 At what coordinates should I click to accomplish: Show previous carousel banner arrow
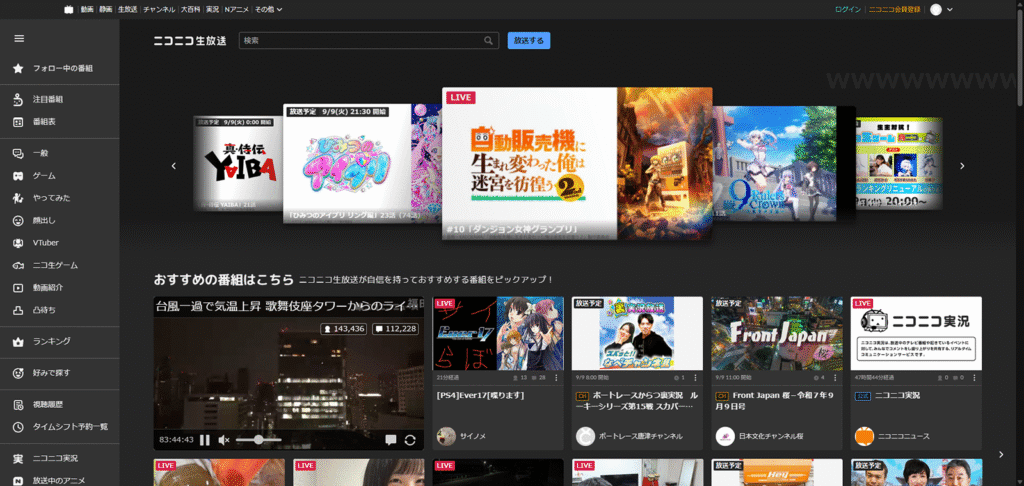click(x=174, y=166)
